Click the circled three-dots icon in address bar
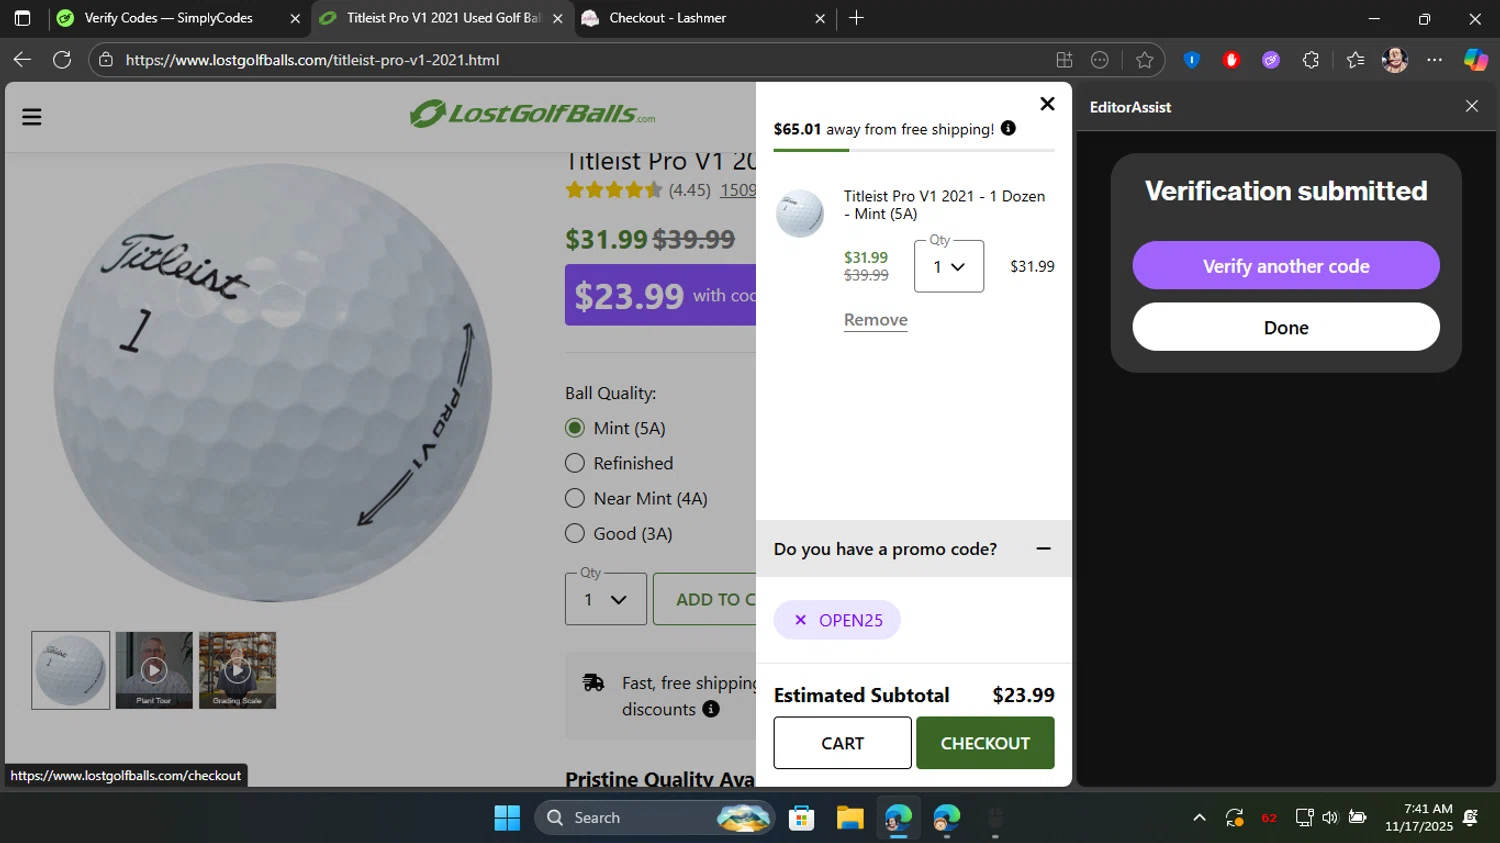This screenshot has width=1500, height=843. tap(1100, 60)
